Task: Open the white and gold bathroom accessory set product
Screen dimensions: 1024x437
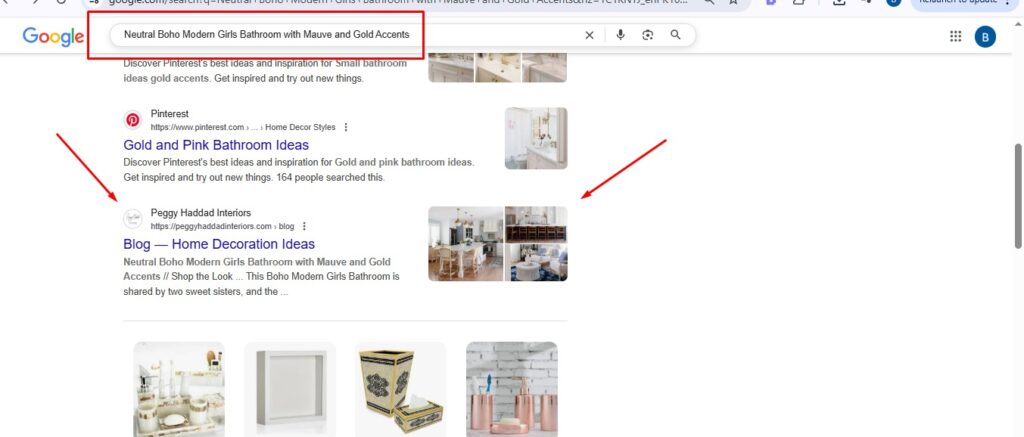Action: 179,389
